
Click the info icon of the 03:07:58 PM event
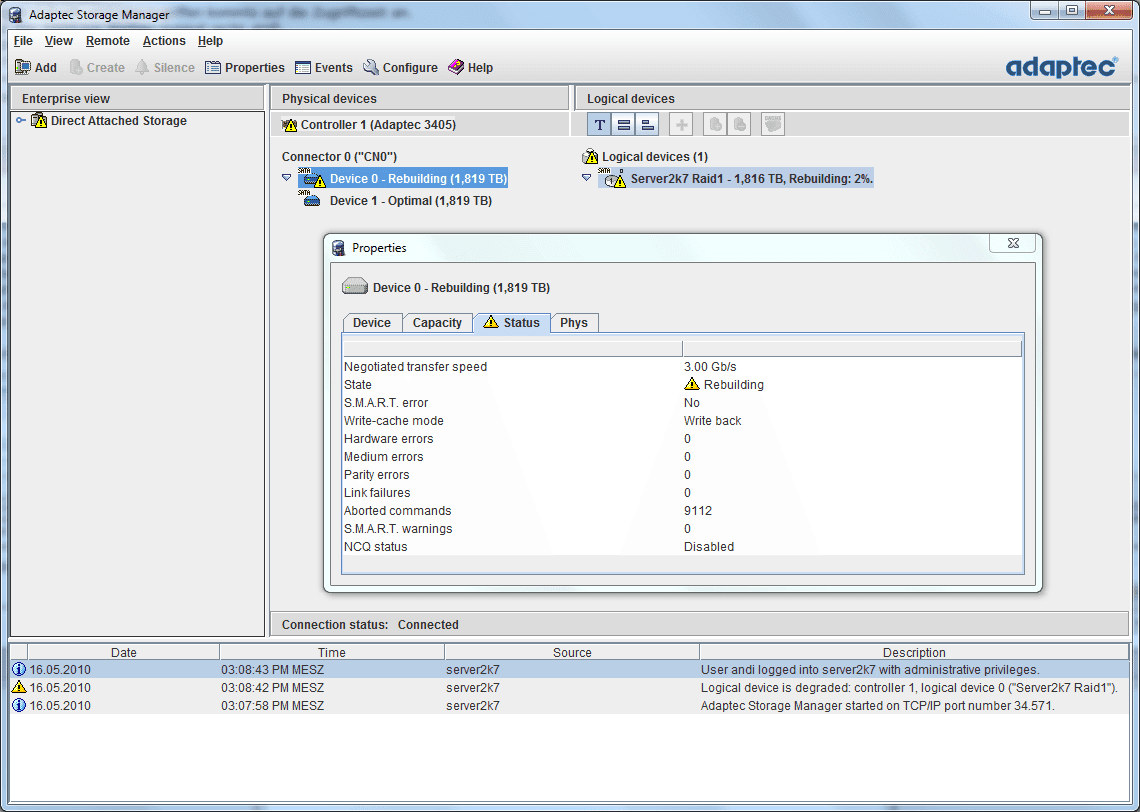coord(19,705)
